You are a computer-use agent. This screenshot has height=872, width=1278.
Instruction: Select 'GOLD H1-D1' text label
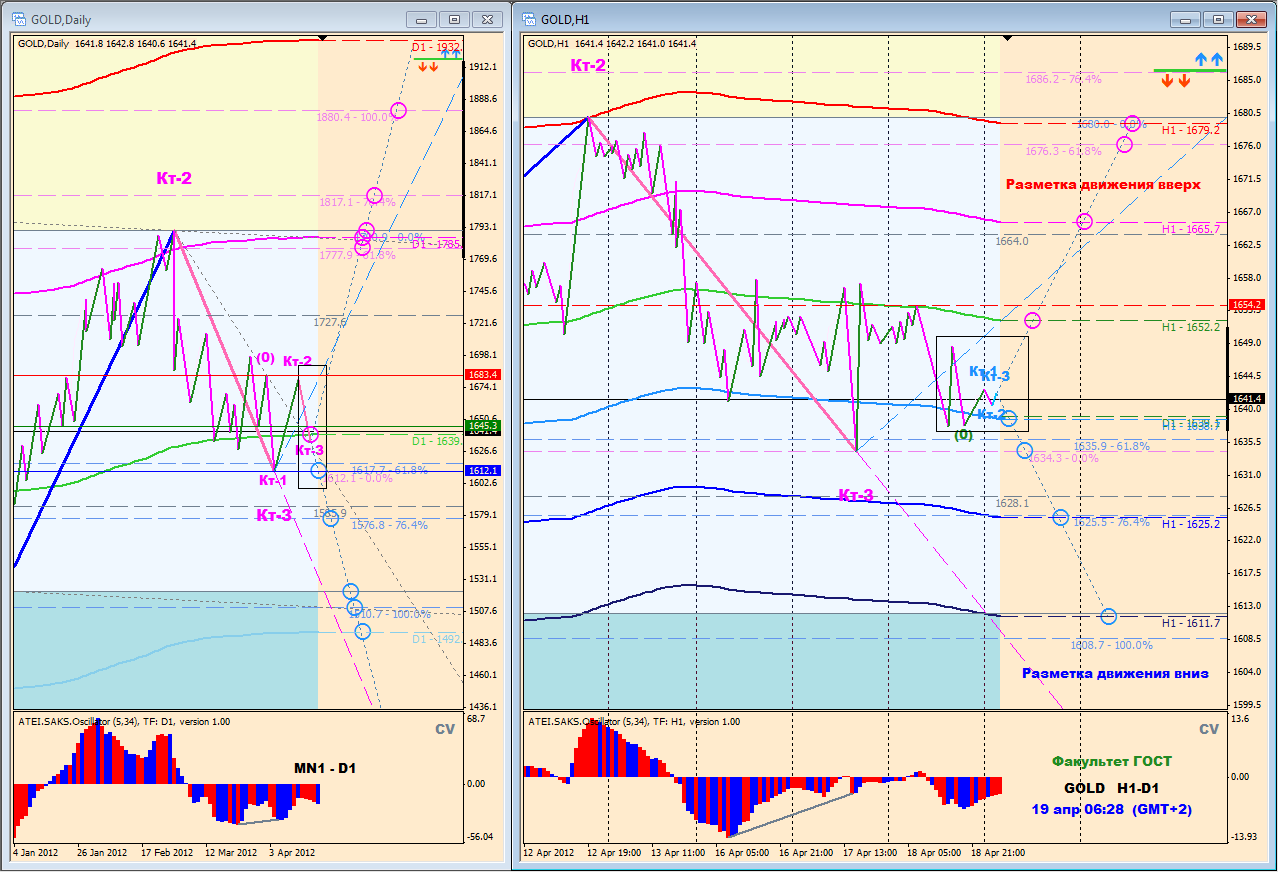(x=1111, y=788)
